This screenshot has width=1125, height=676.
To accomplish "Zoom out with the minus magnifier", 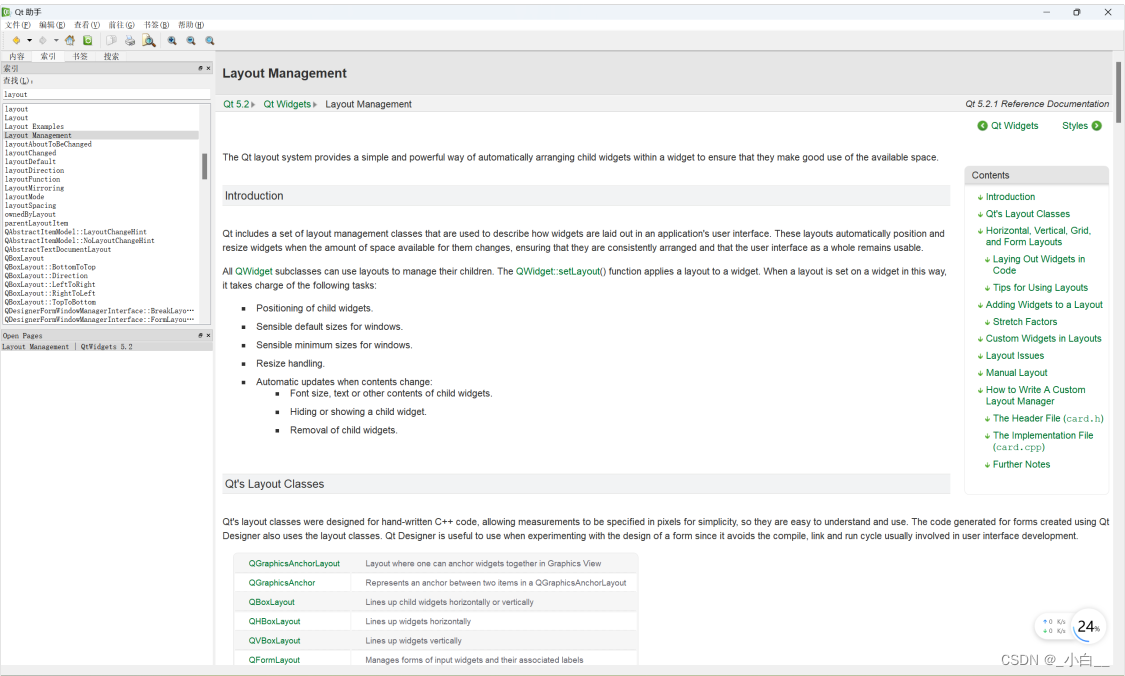I will pyautogui.click(x=191, y=41).
